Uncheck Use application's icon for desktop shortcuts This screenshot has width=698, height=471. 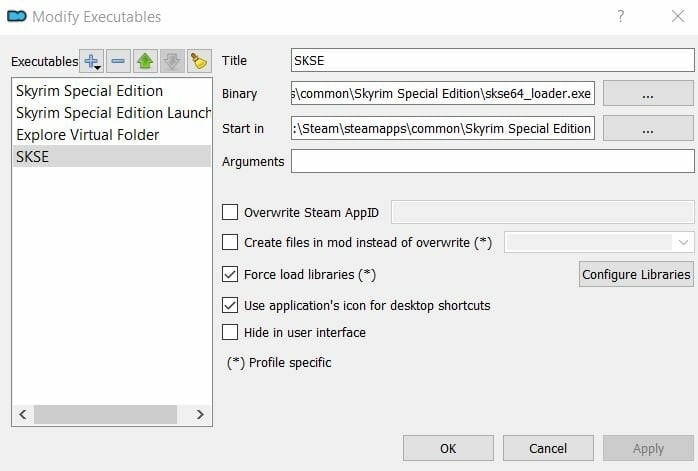[x=230, y=305]
